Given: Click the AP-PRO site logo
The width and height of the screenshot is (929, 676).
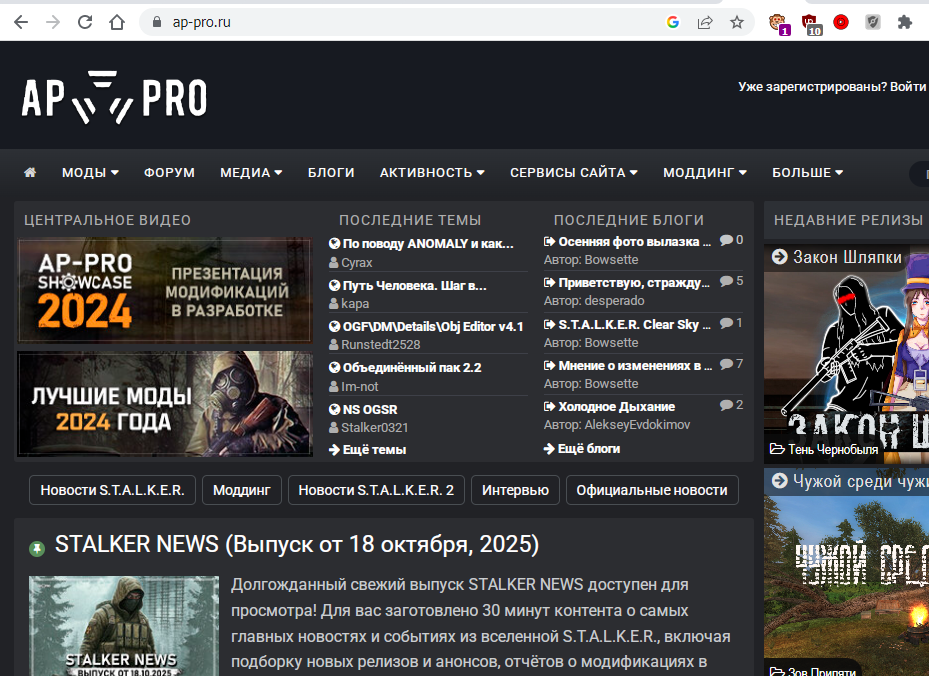Looking at the screenshot, I should (114, 97).
